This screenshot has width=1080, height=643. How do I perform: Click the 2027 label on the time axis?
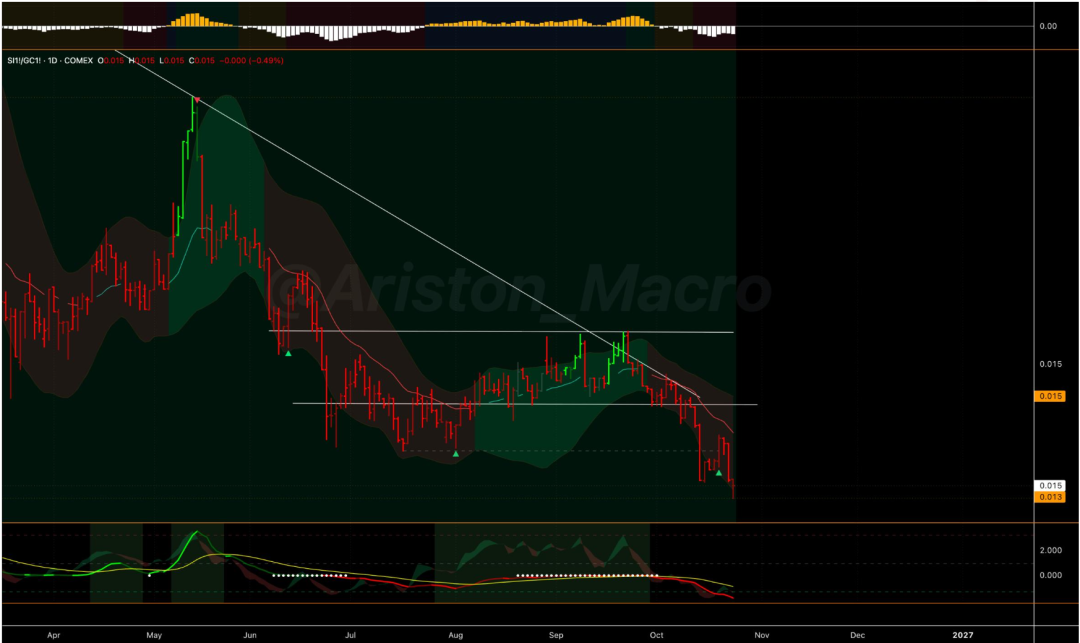[963, 635]
